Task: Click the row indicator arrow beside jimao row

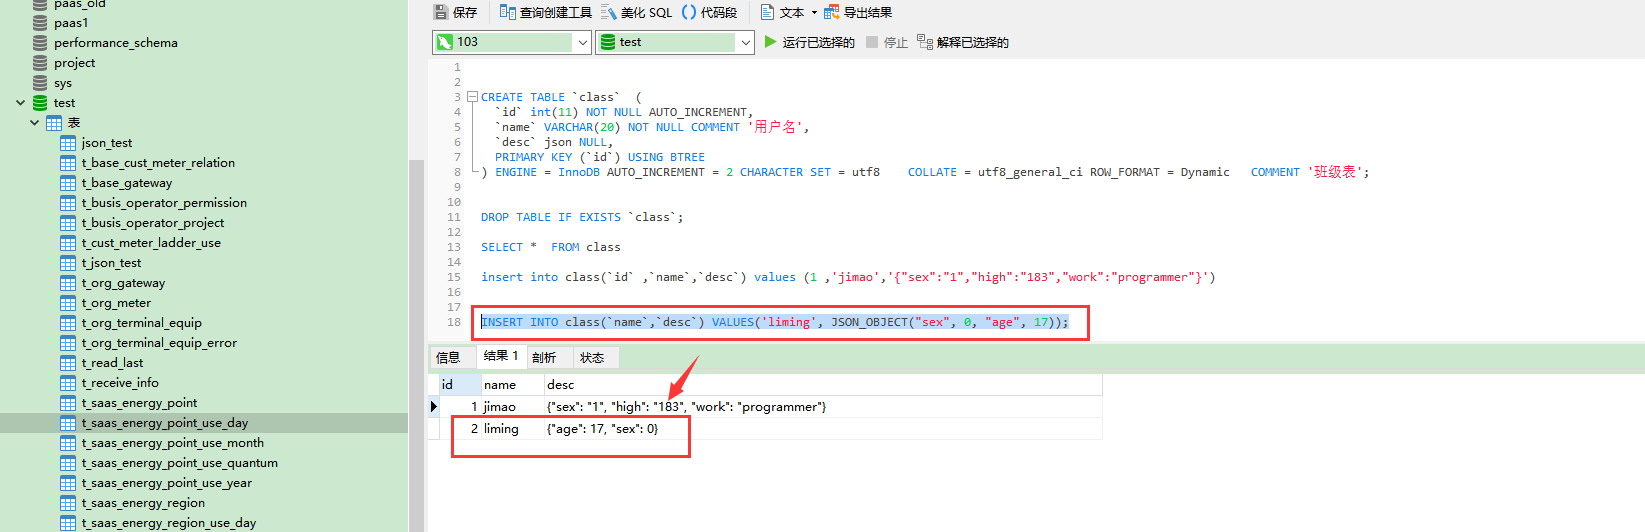Action: (434, 407)
